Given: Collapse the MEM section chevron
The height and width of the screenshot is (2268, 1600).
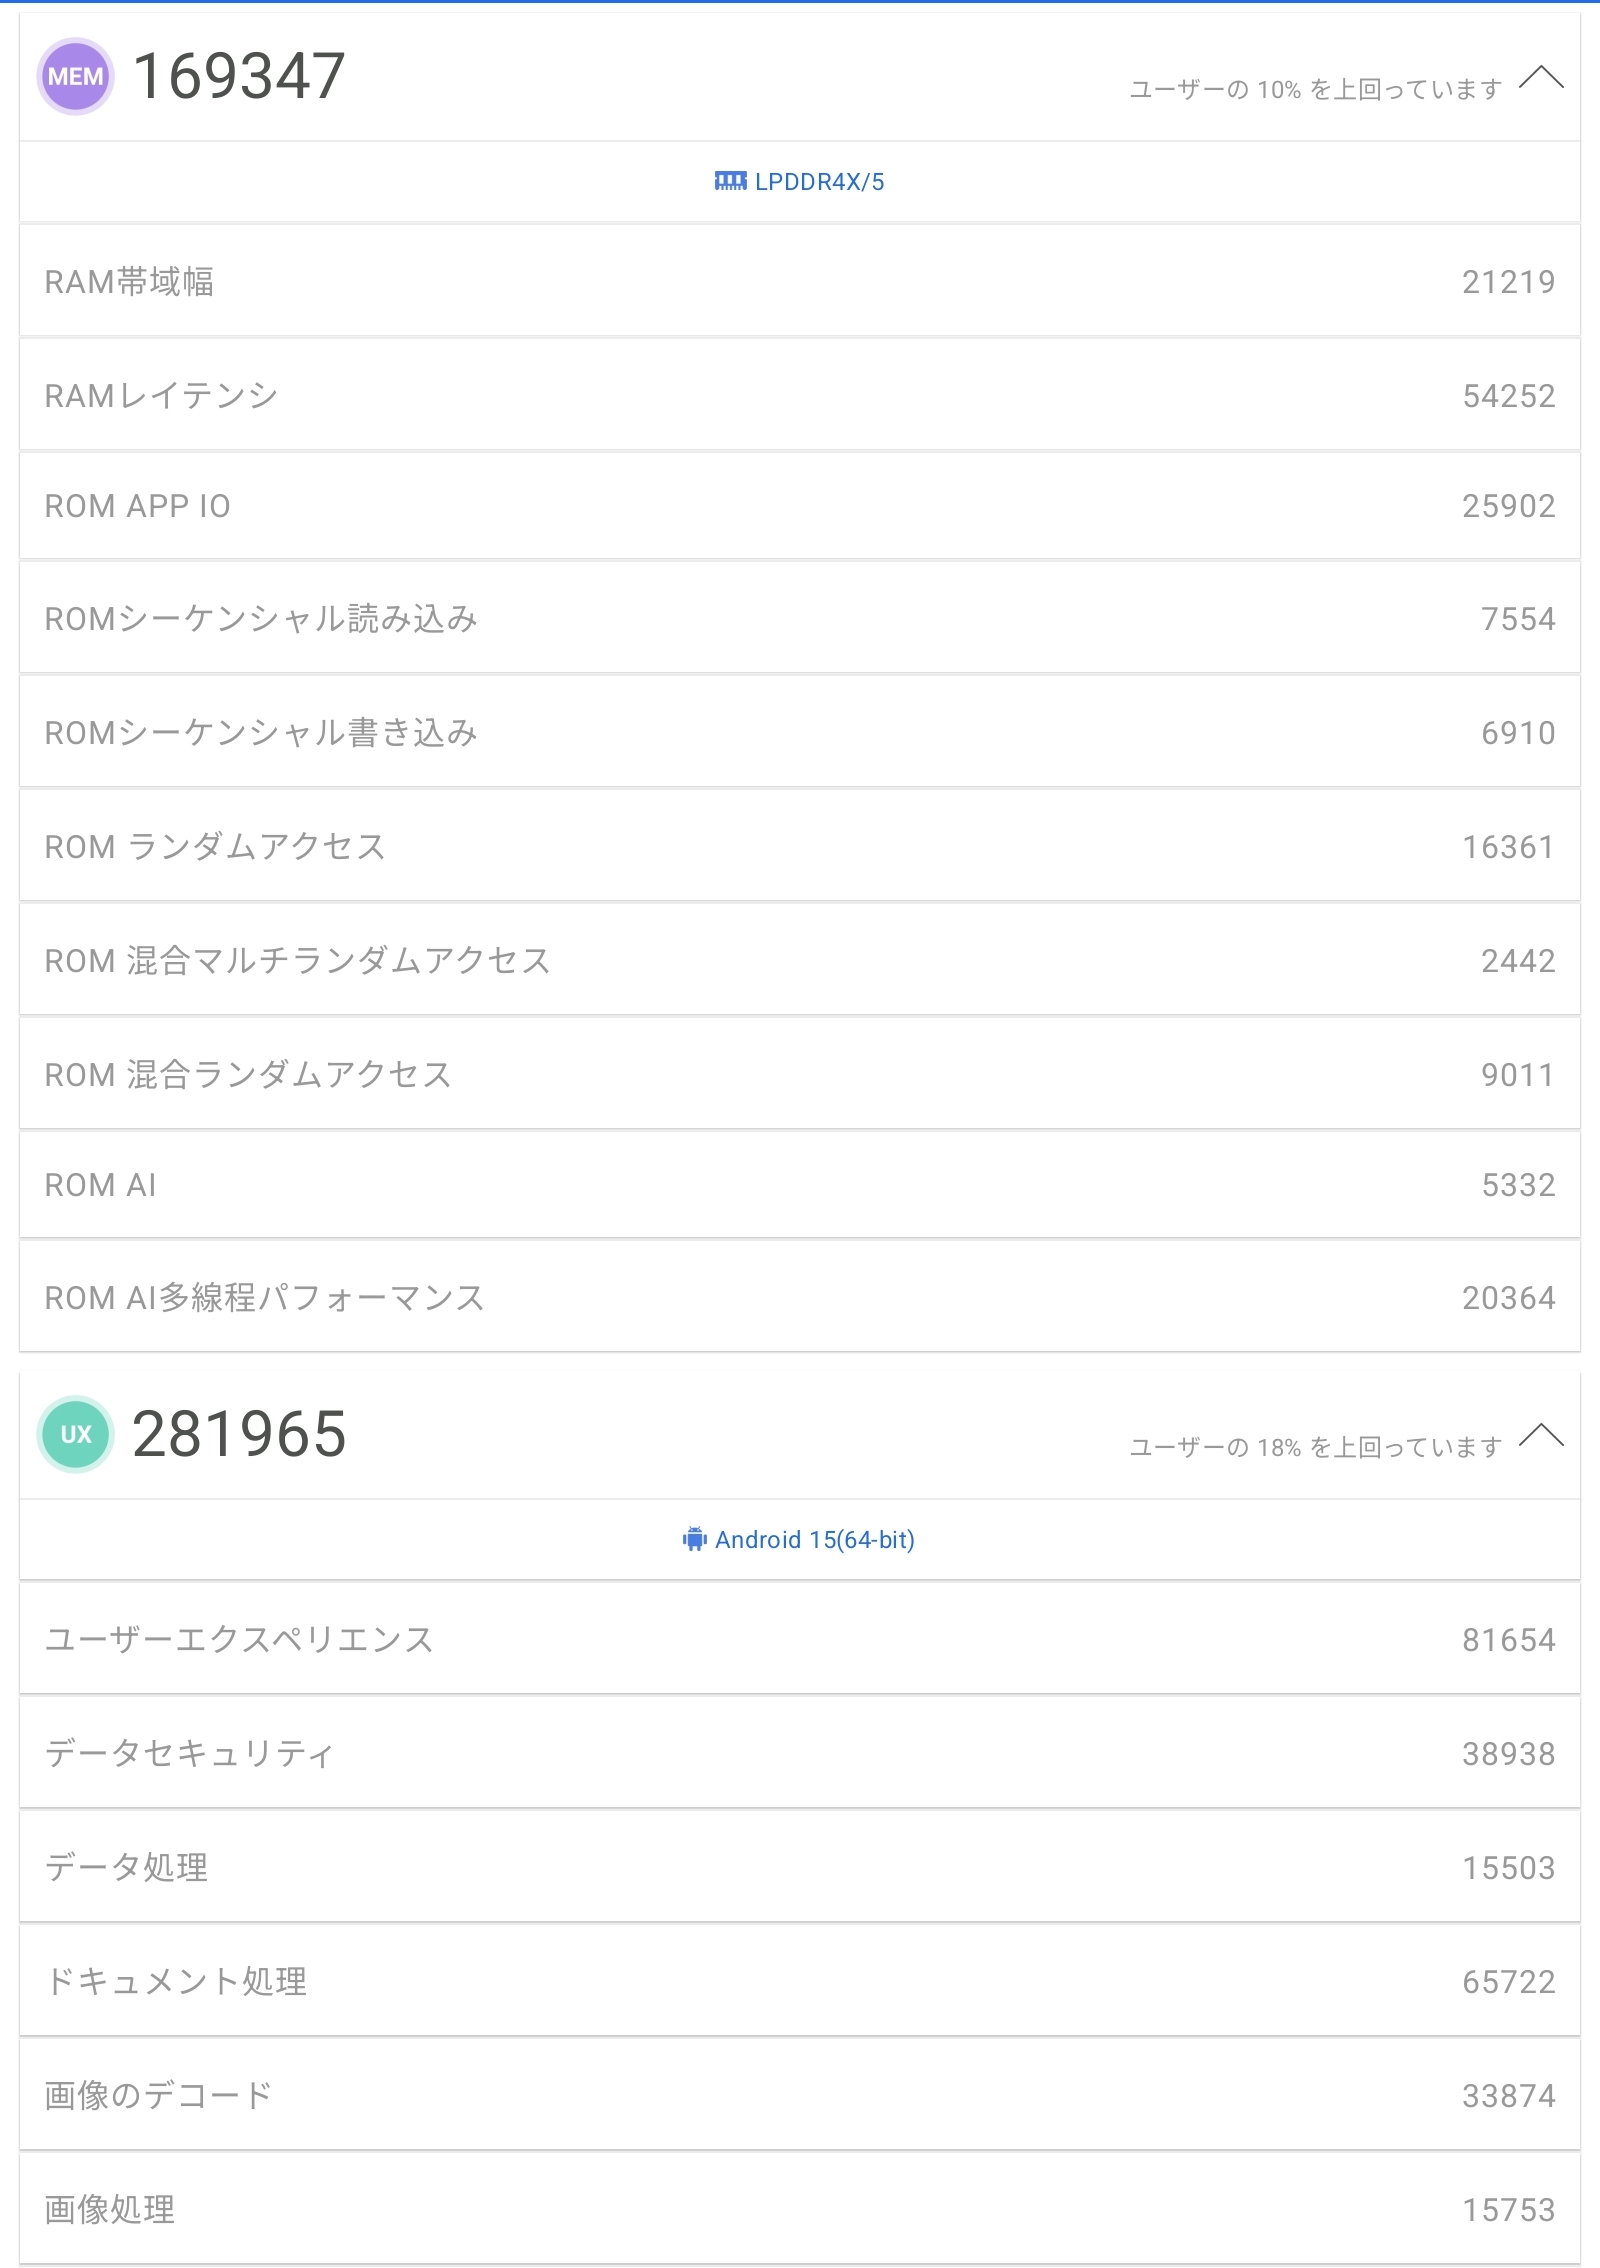Looking at the screenshot, I should pos(1541,78).
